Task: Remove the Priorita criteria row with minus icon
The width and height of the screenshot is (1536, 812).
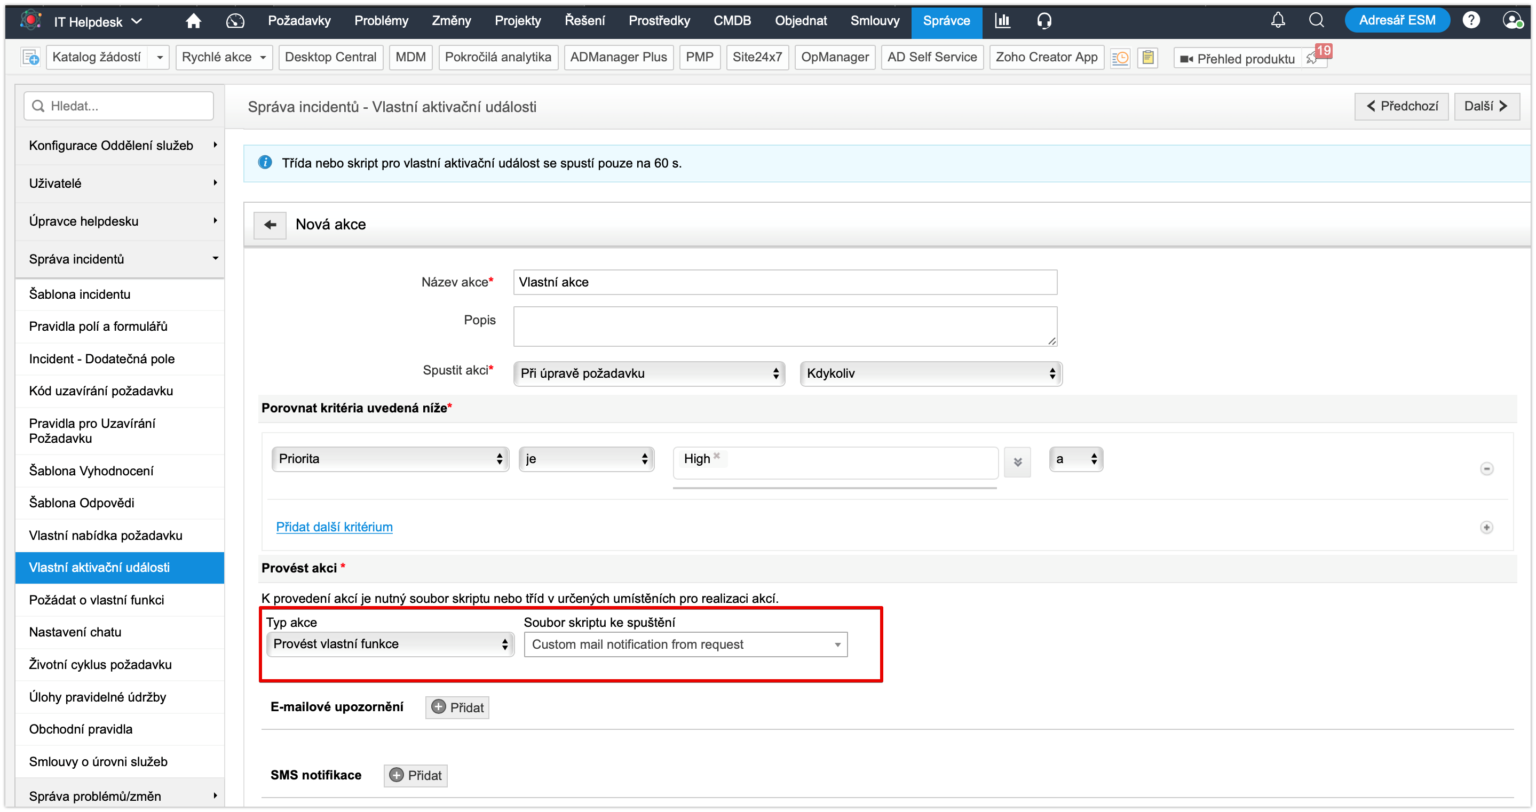Action: pos(1486,469)
